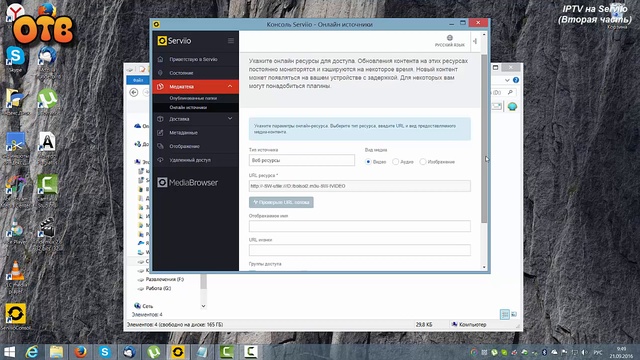640x360 pixels.
Task: Click the URL иконки input field
Action: click(x=360, y=250)
